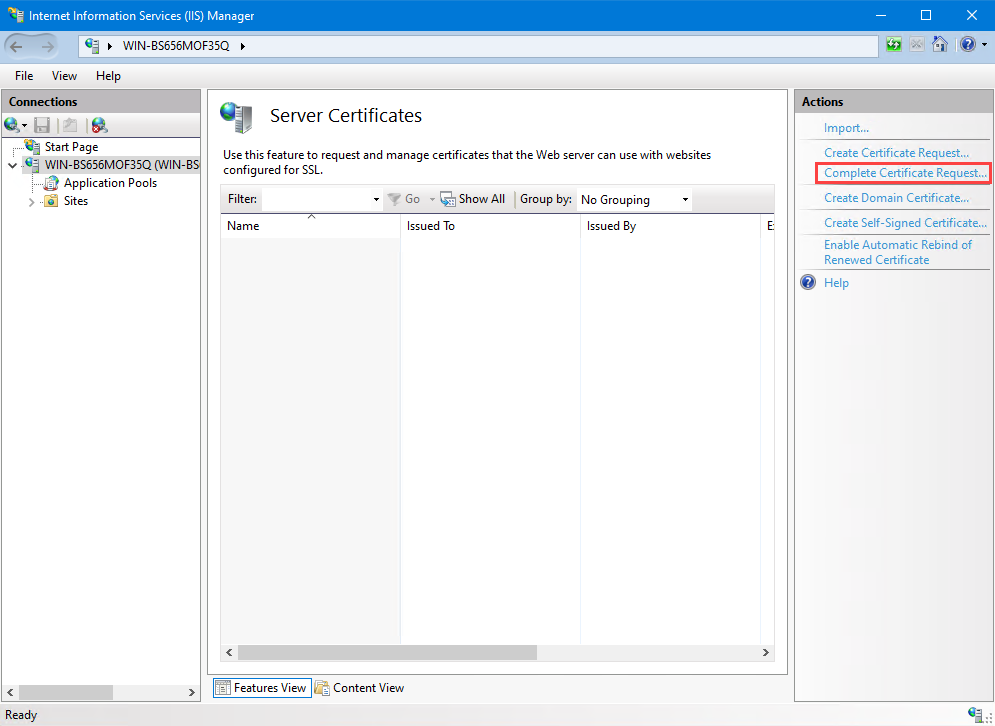Sort by the Issued By column header
The height and width of the screenshot is (726, 995).
pos(670,226)
